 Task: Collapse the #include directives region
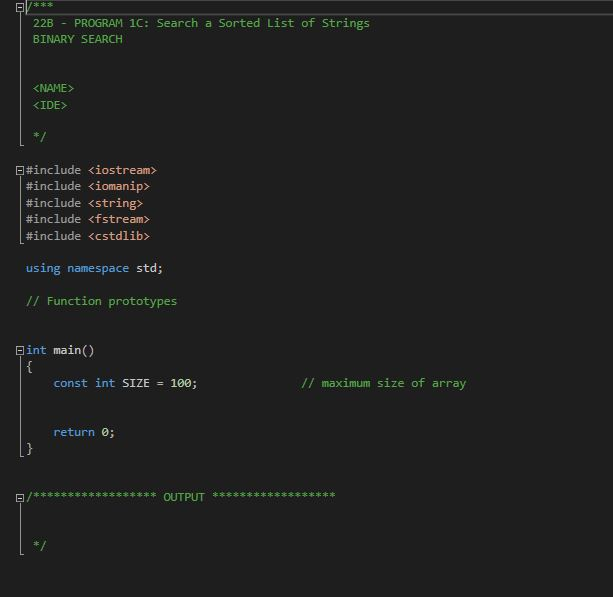[x=20, y=170]
